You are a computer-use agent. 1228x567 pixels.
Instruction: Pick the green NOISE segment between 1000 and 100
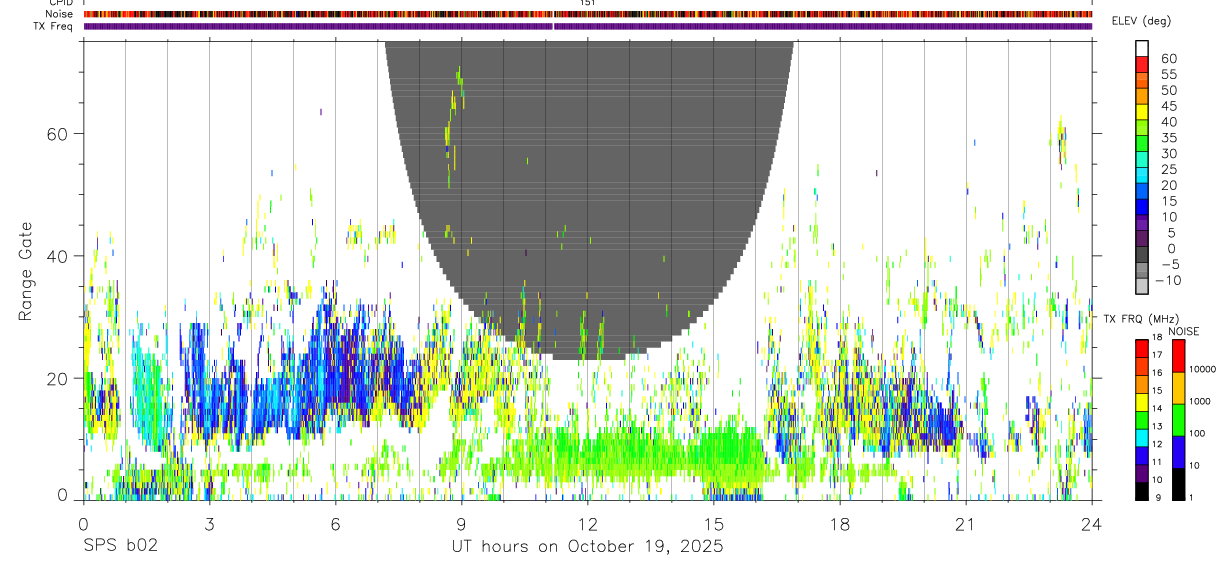pos(1178,420)
